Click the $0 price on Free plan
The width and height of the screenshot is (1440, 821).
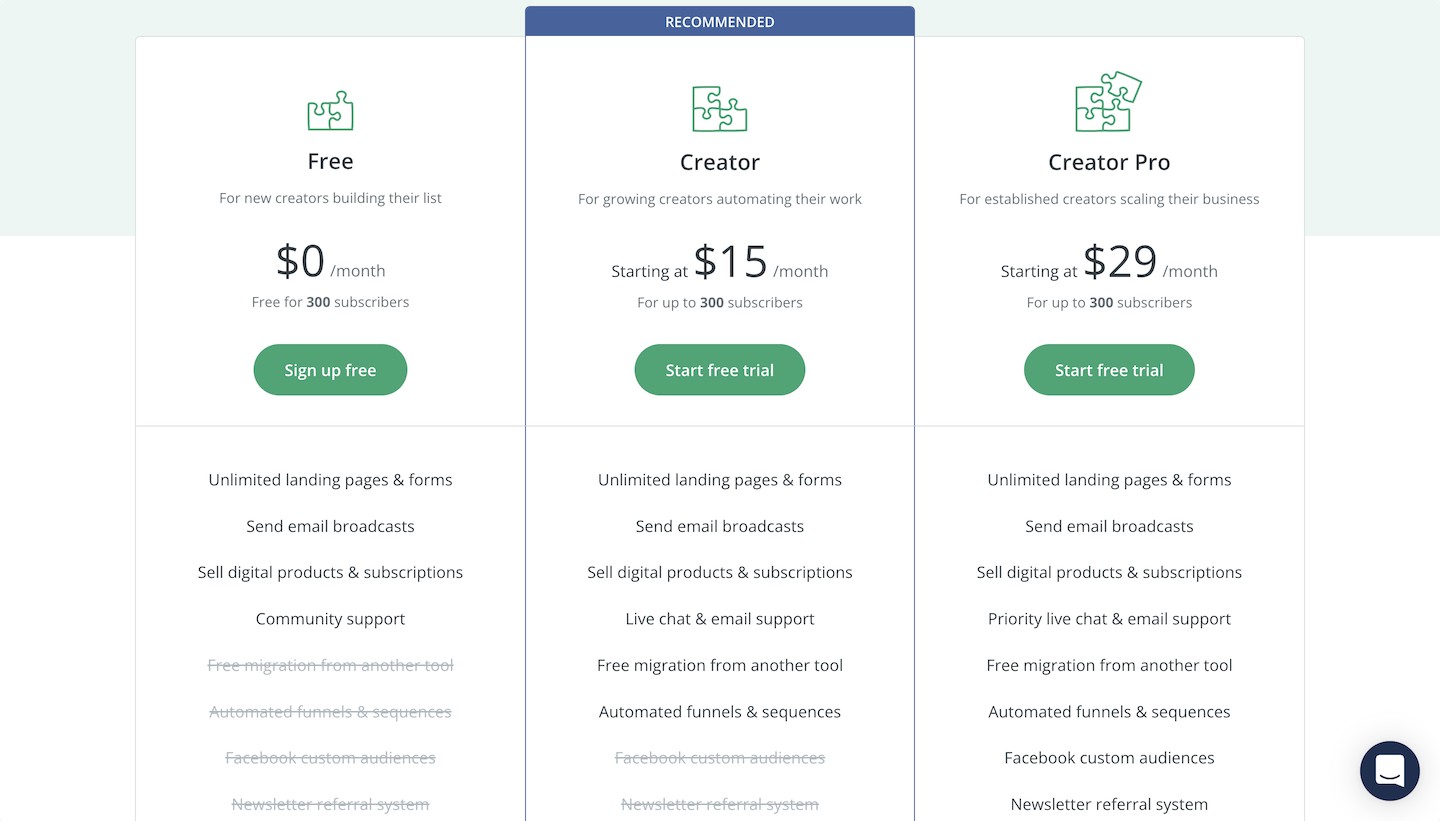300,261
